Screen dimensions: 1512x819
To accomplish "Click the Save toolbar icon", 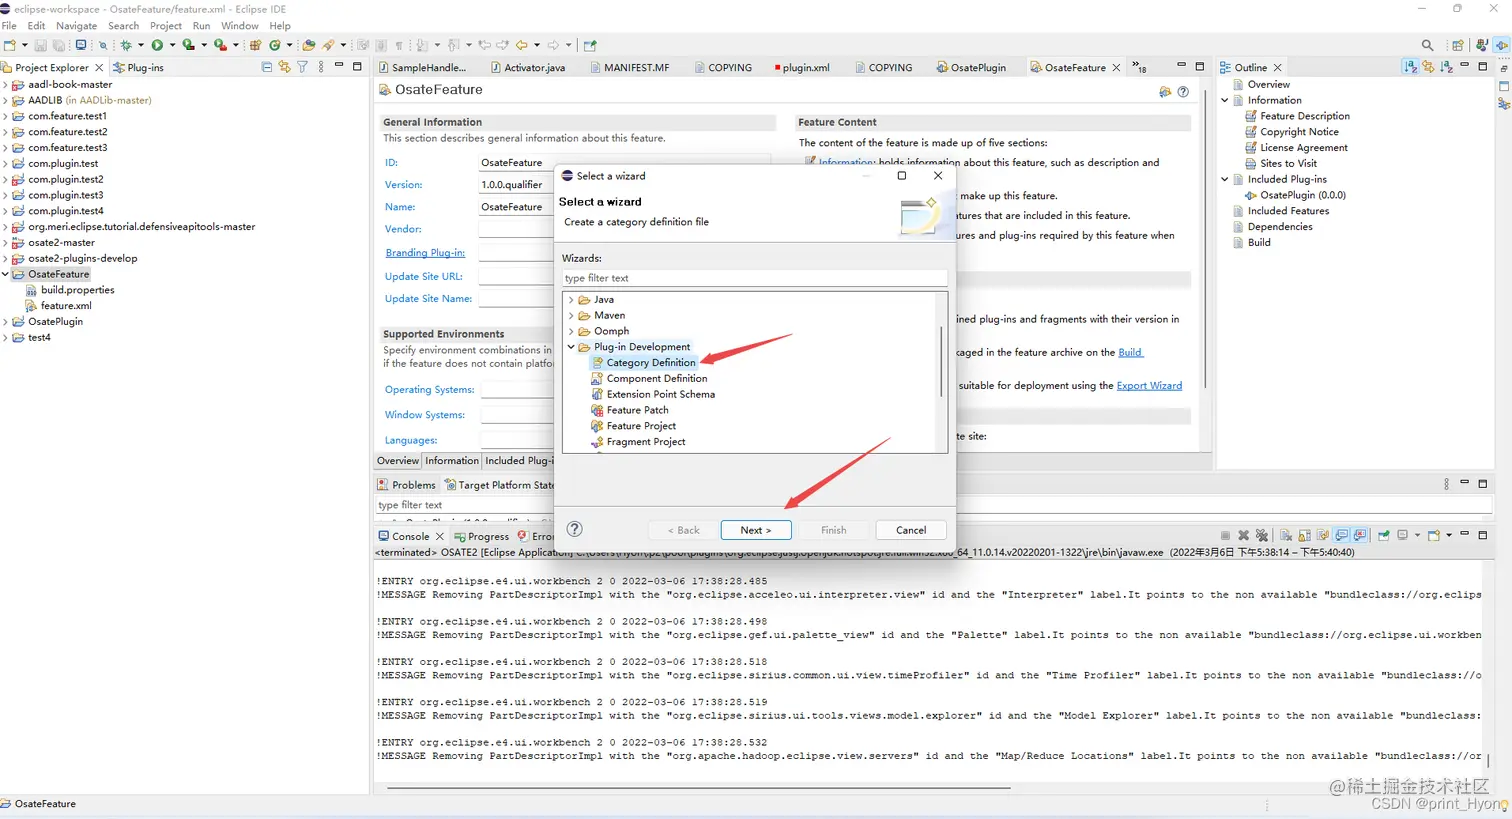I will click(40, 45).
